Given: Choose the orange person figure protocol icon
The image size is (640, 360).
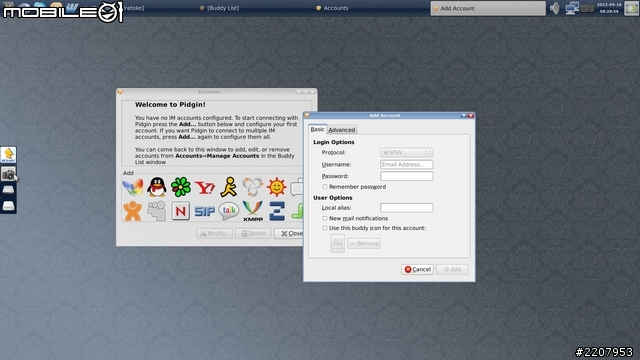Looking at the screenshot, I should (133, 211).
